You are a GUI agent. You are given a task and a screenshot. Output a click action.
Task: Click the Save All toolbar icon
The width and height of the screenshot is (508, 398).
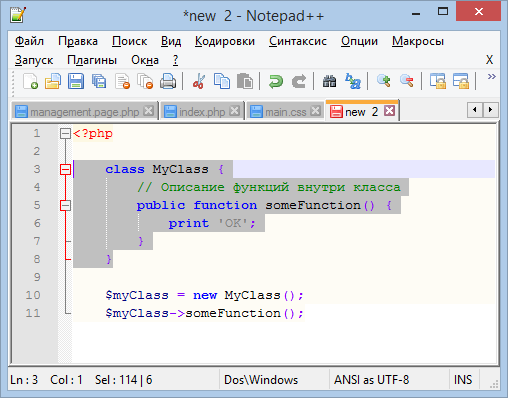coord(99,81)
